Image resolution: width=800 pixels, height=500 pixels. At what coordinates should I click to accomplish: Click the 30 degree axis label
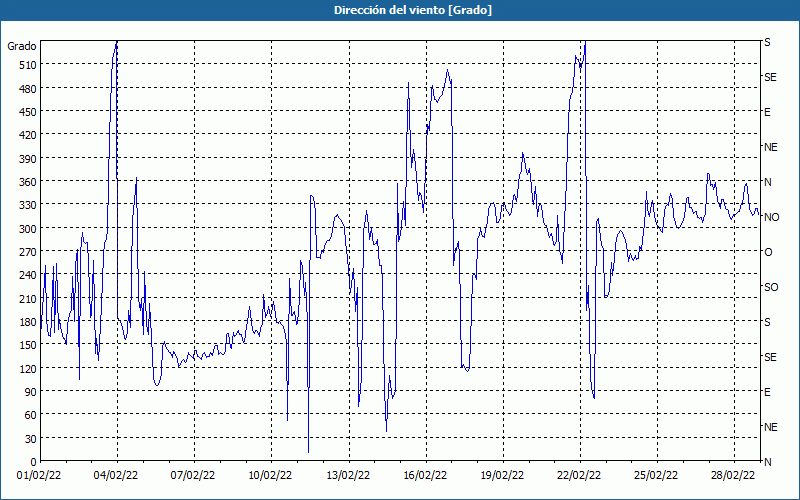[31, 439]
